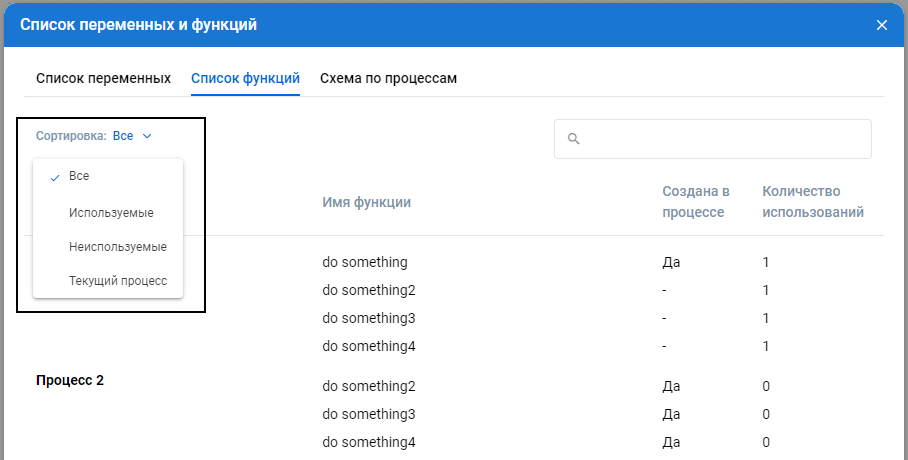Filter by Текущий процесс option
The width and height of the screenshot is (908, 460).
(117, 281)
